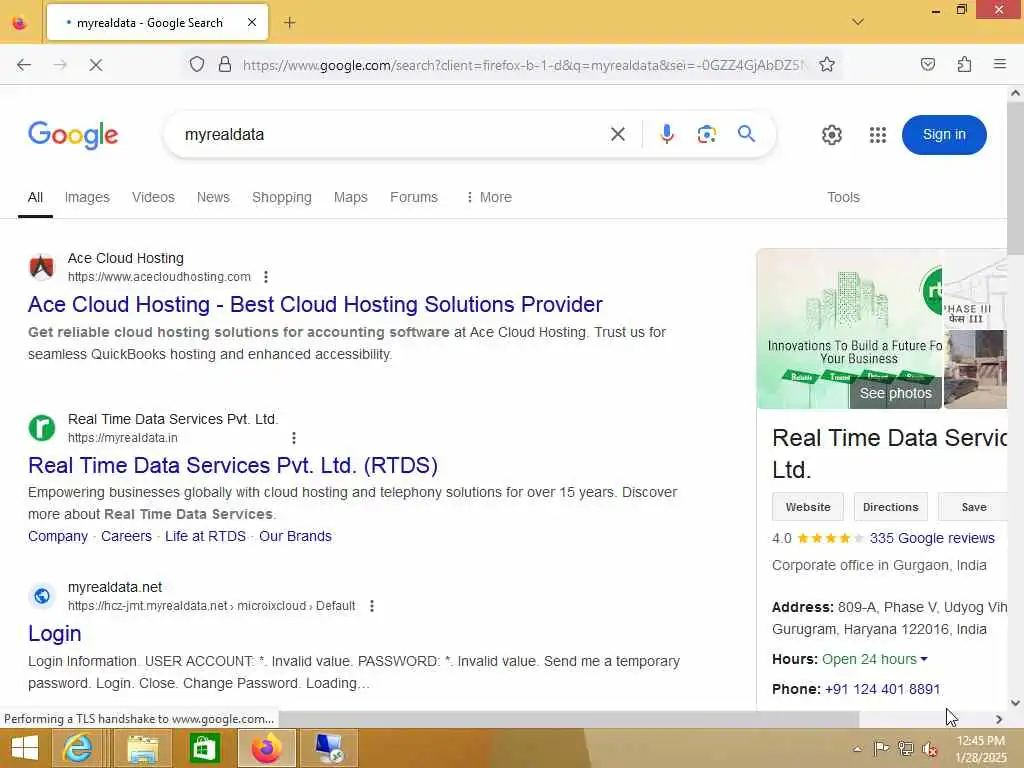The height and width of the screenshot is (768, 1024).
Task: Click the Firefox back arrow button
Action: tap(24, 65)
